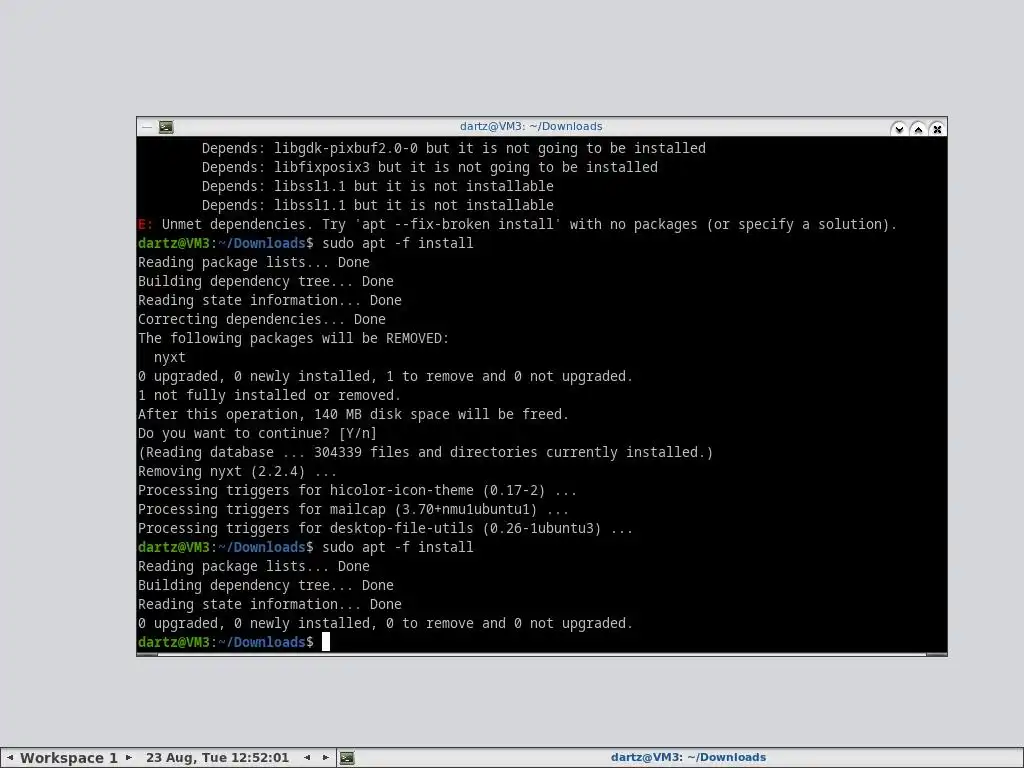
Task: Click the Workspace 1 label in the taskbar
Action: coord(69,758)
